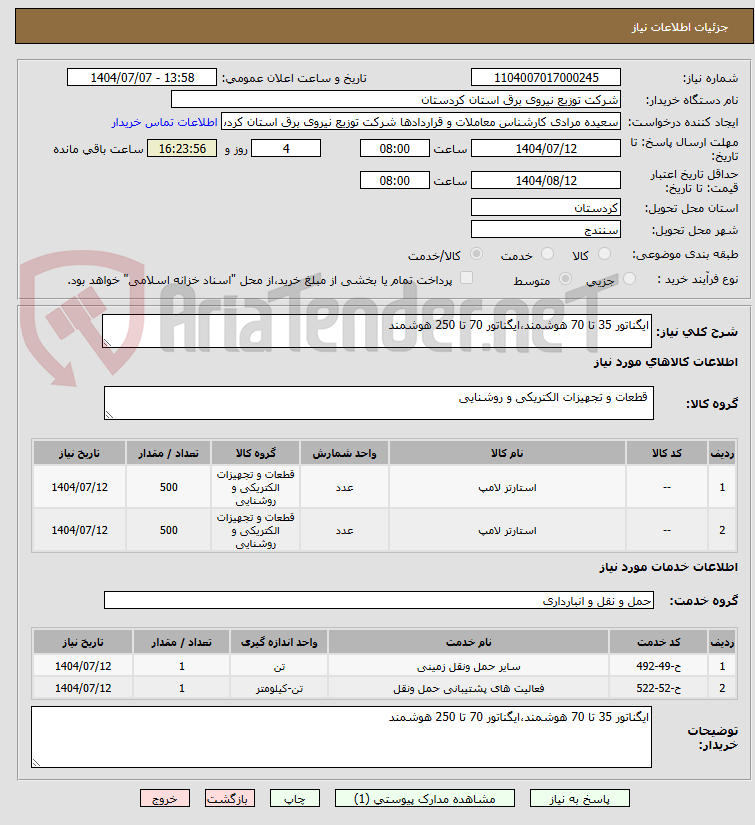Click the price validity time 08:00 field

395,180
